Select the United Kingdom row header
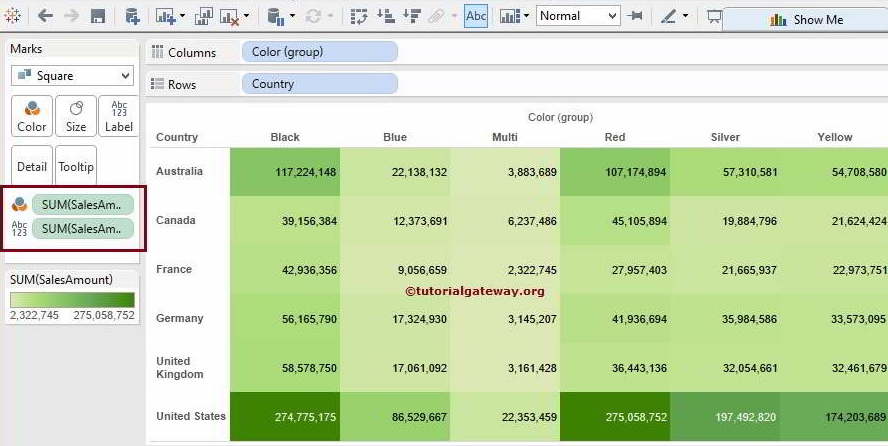This screenshot has width=888, height=446. [x=180, y=367]
